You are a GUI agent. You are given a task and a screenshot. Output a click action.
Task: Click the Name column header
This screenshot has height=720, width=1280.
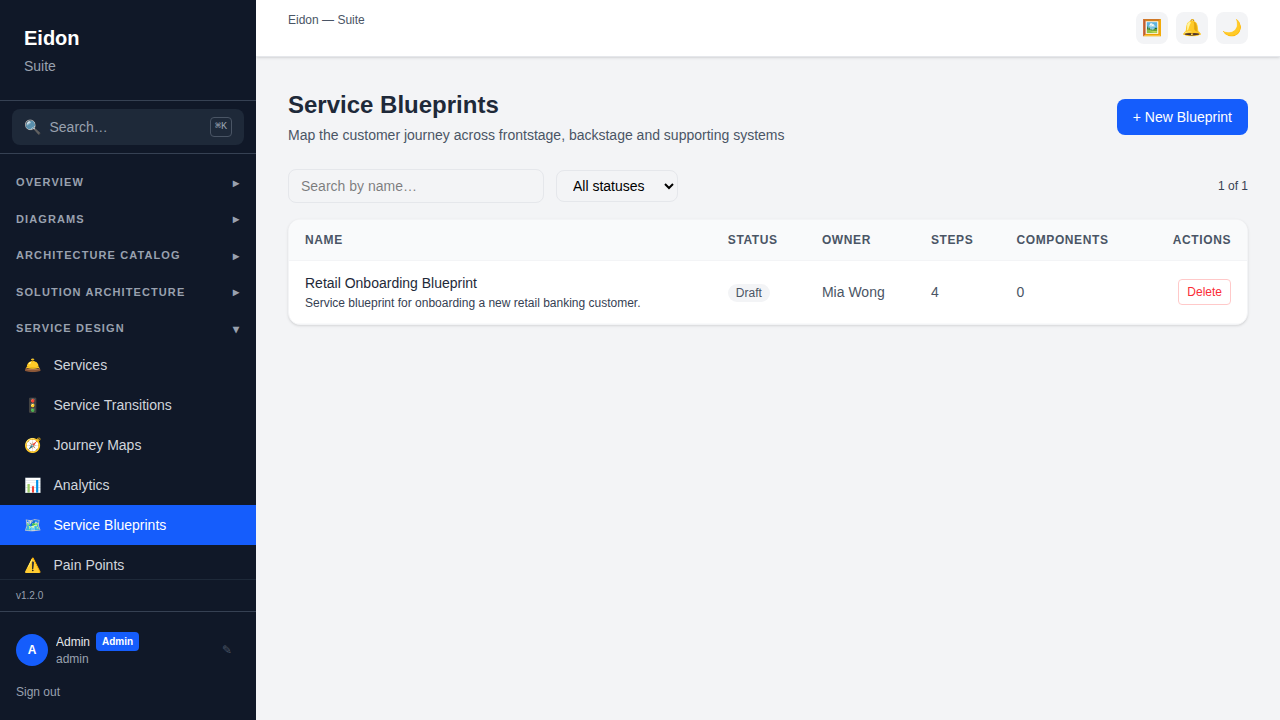(324, 240)
